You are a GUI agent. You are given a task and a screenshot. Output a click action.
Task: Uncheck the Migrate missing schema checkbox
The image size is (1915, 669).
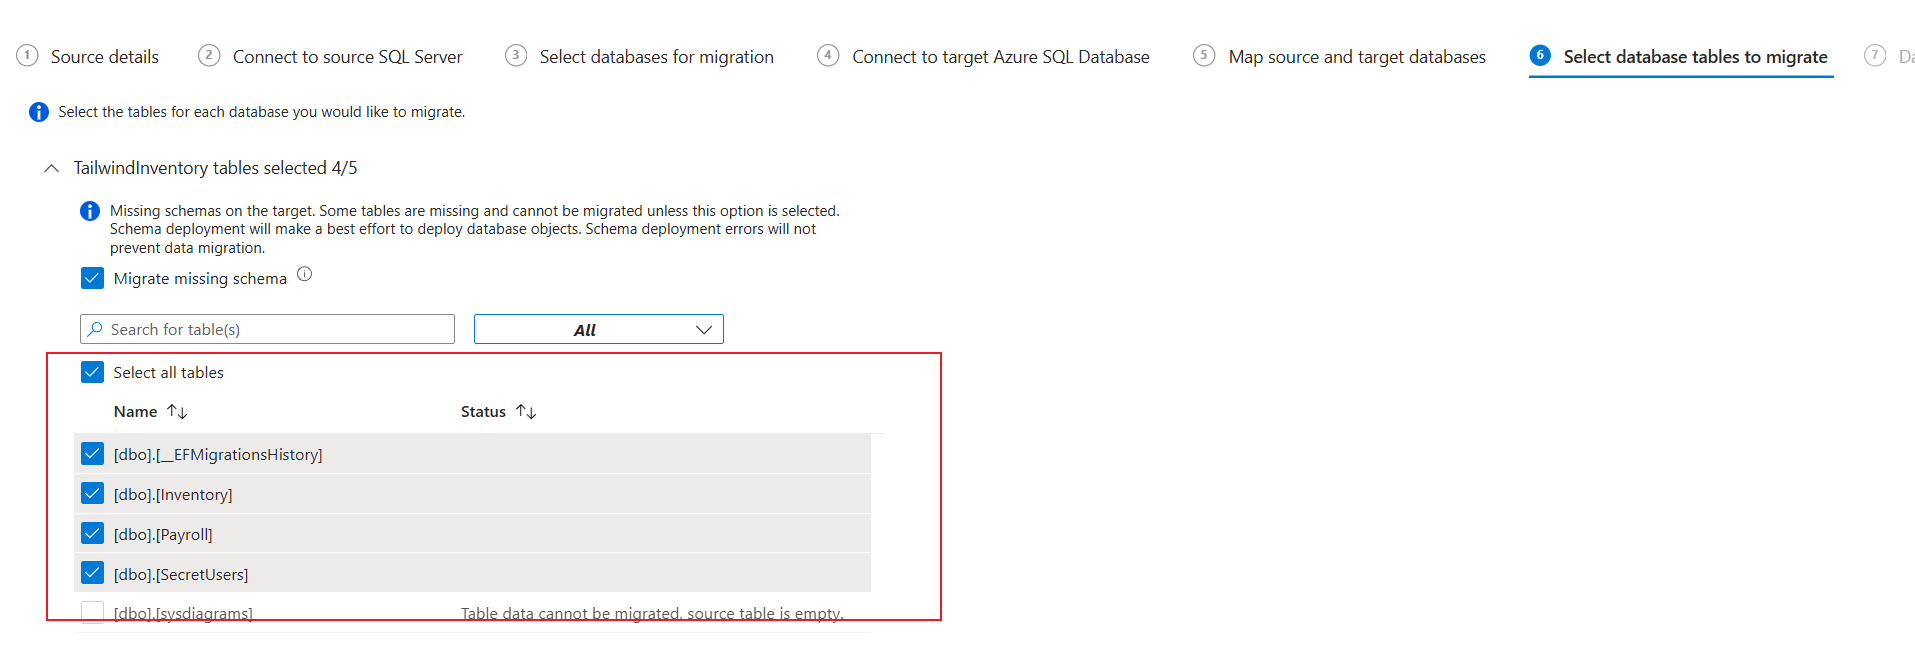[x=92, y=278]
